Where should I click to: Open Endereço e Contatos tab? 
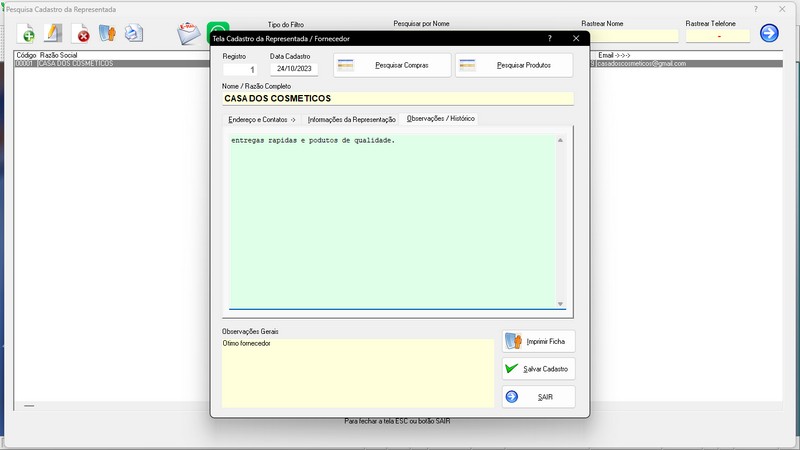point(262,119)
